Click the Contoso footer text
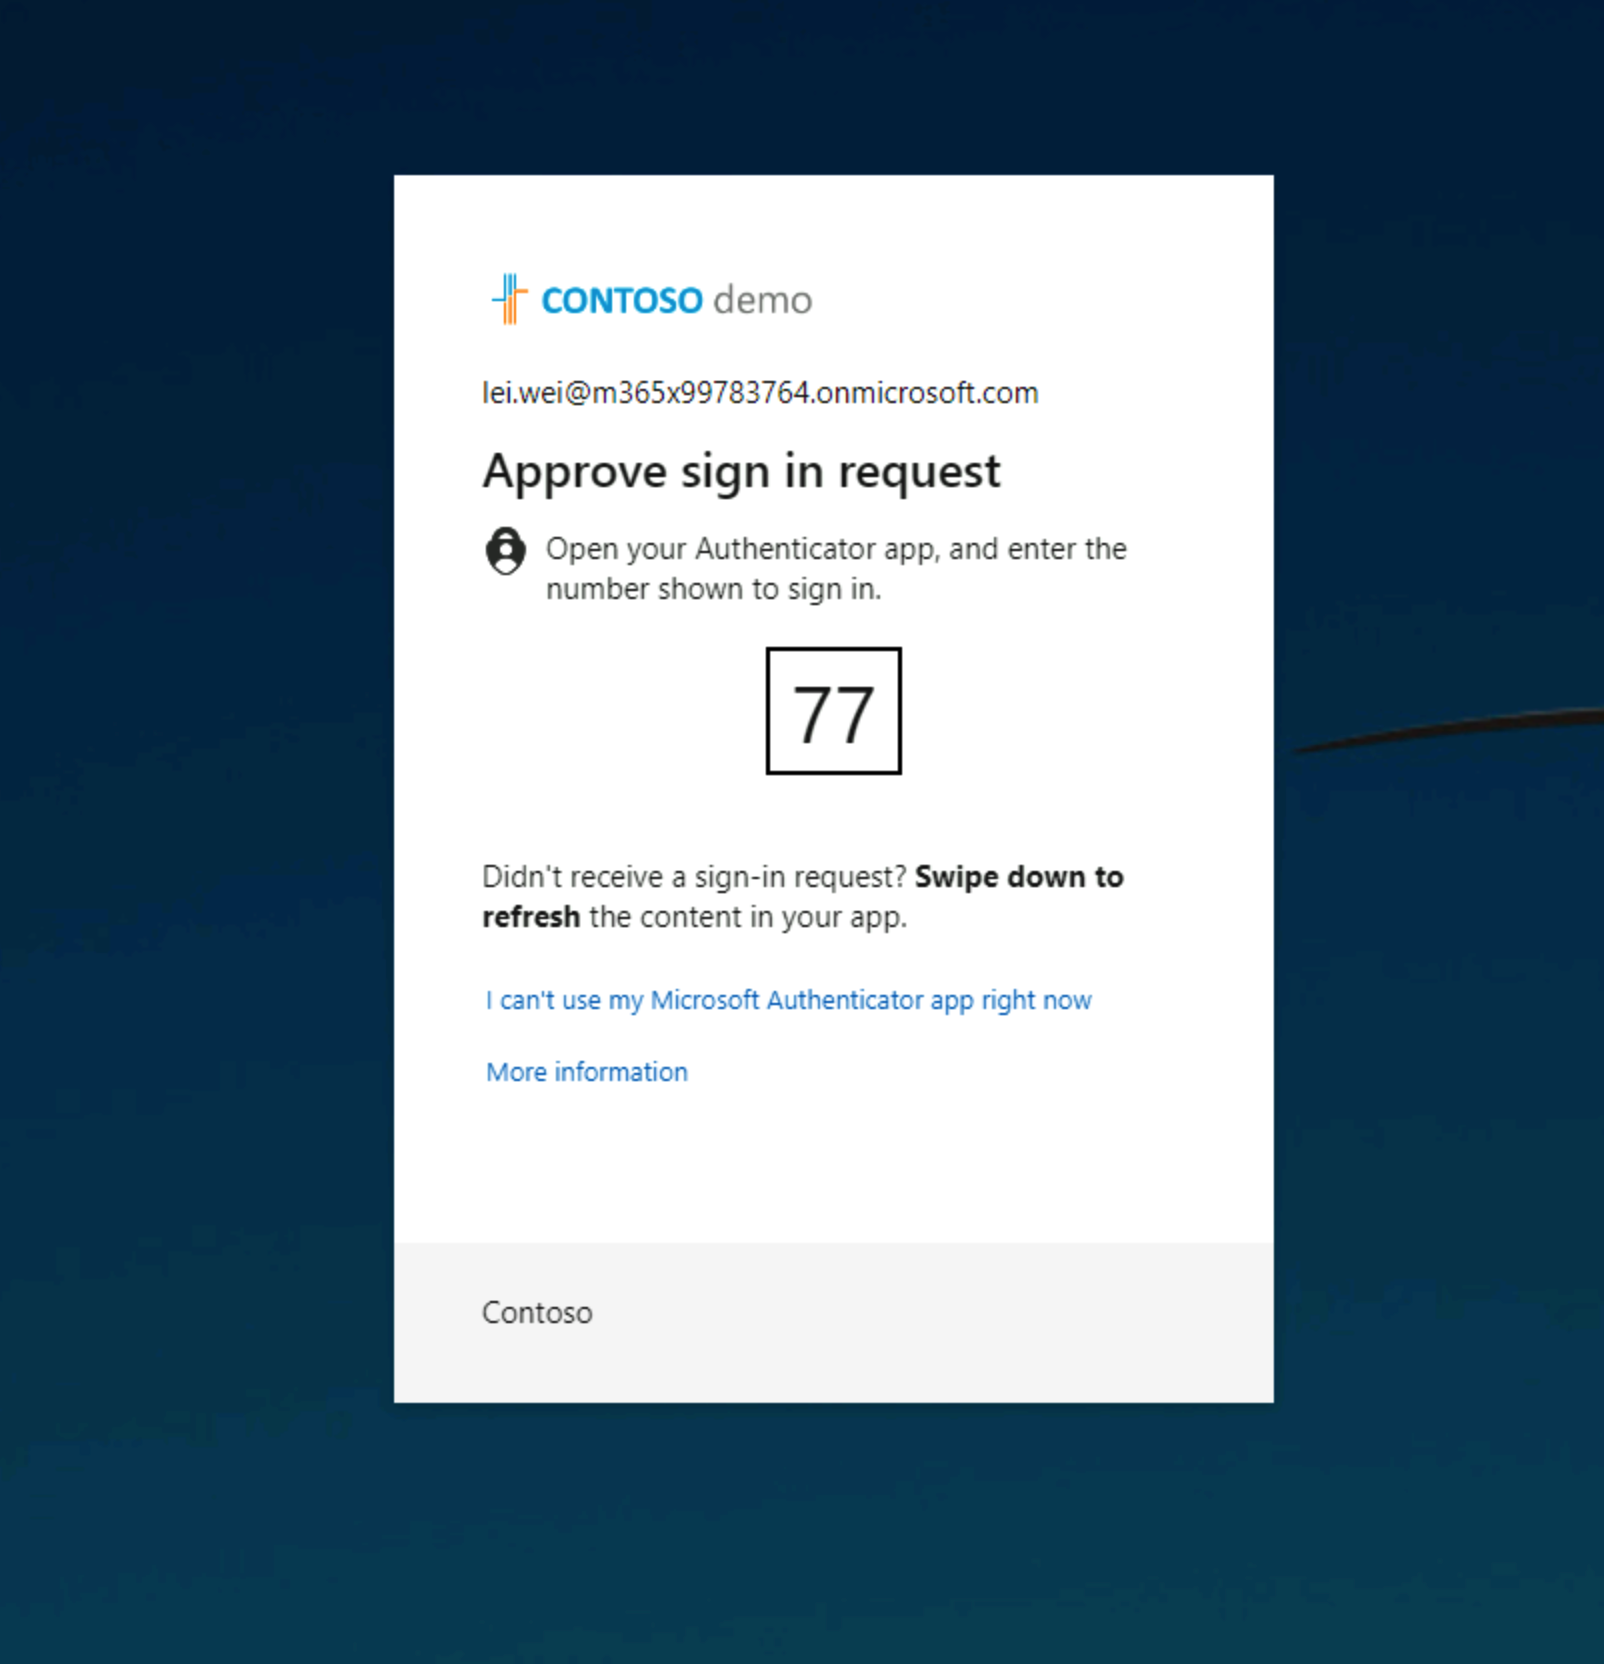This screenshot has height=1664, width=1604. 537,1312
